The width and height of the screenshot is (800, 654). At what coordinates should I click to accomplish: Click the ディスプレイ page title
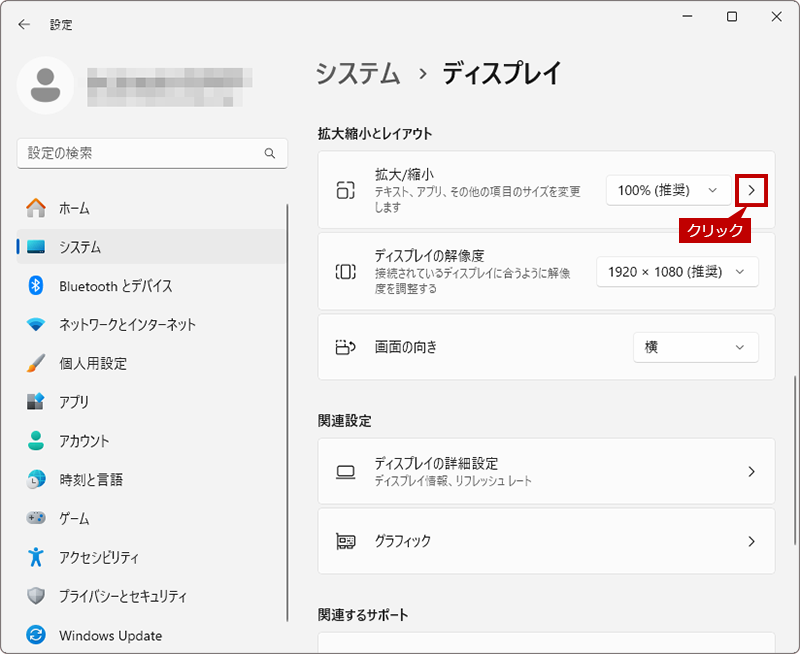[502, 73]
